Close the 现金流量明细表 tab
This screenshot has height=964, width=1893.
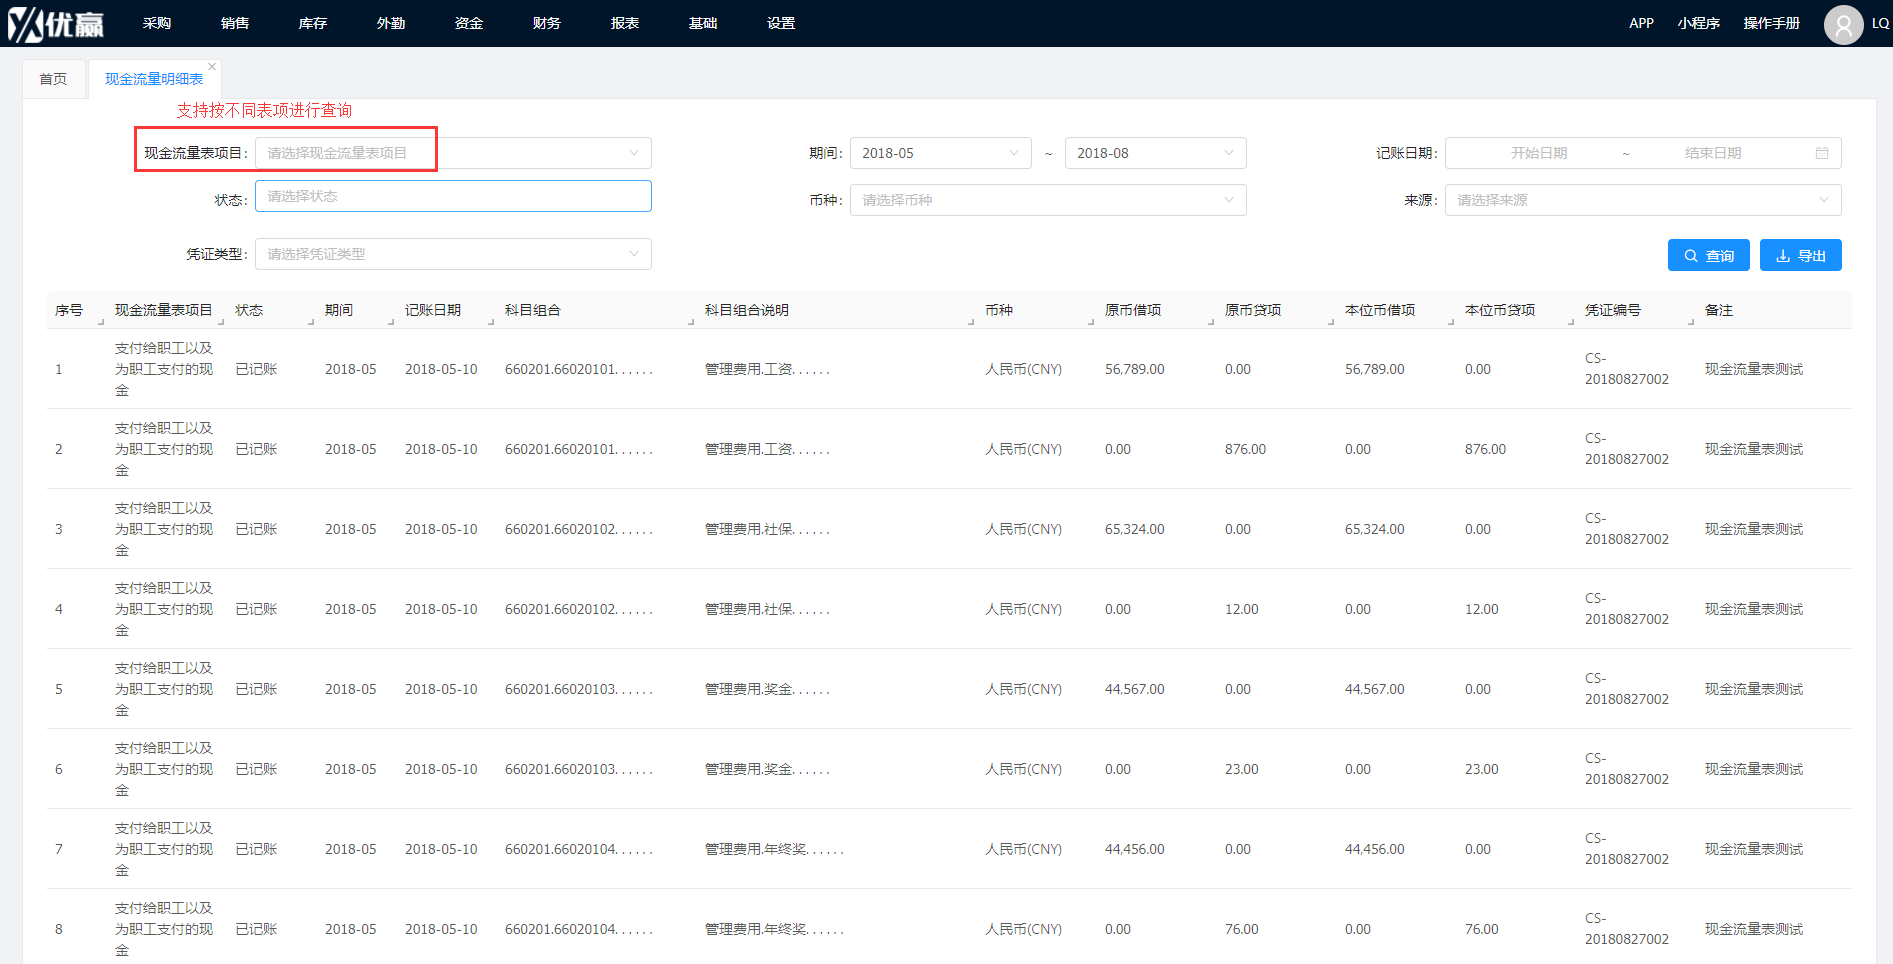pos(212,67)
